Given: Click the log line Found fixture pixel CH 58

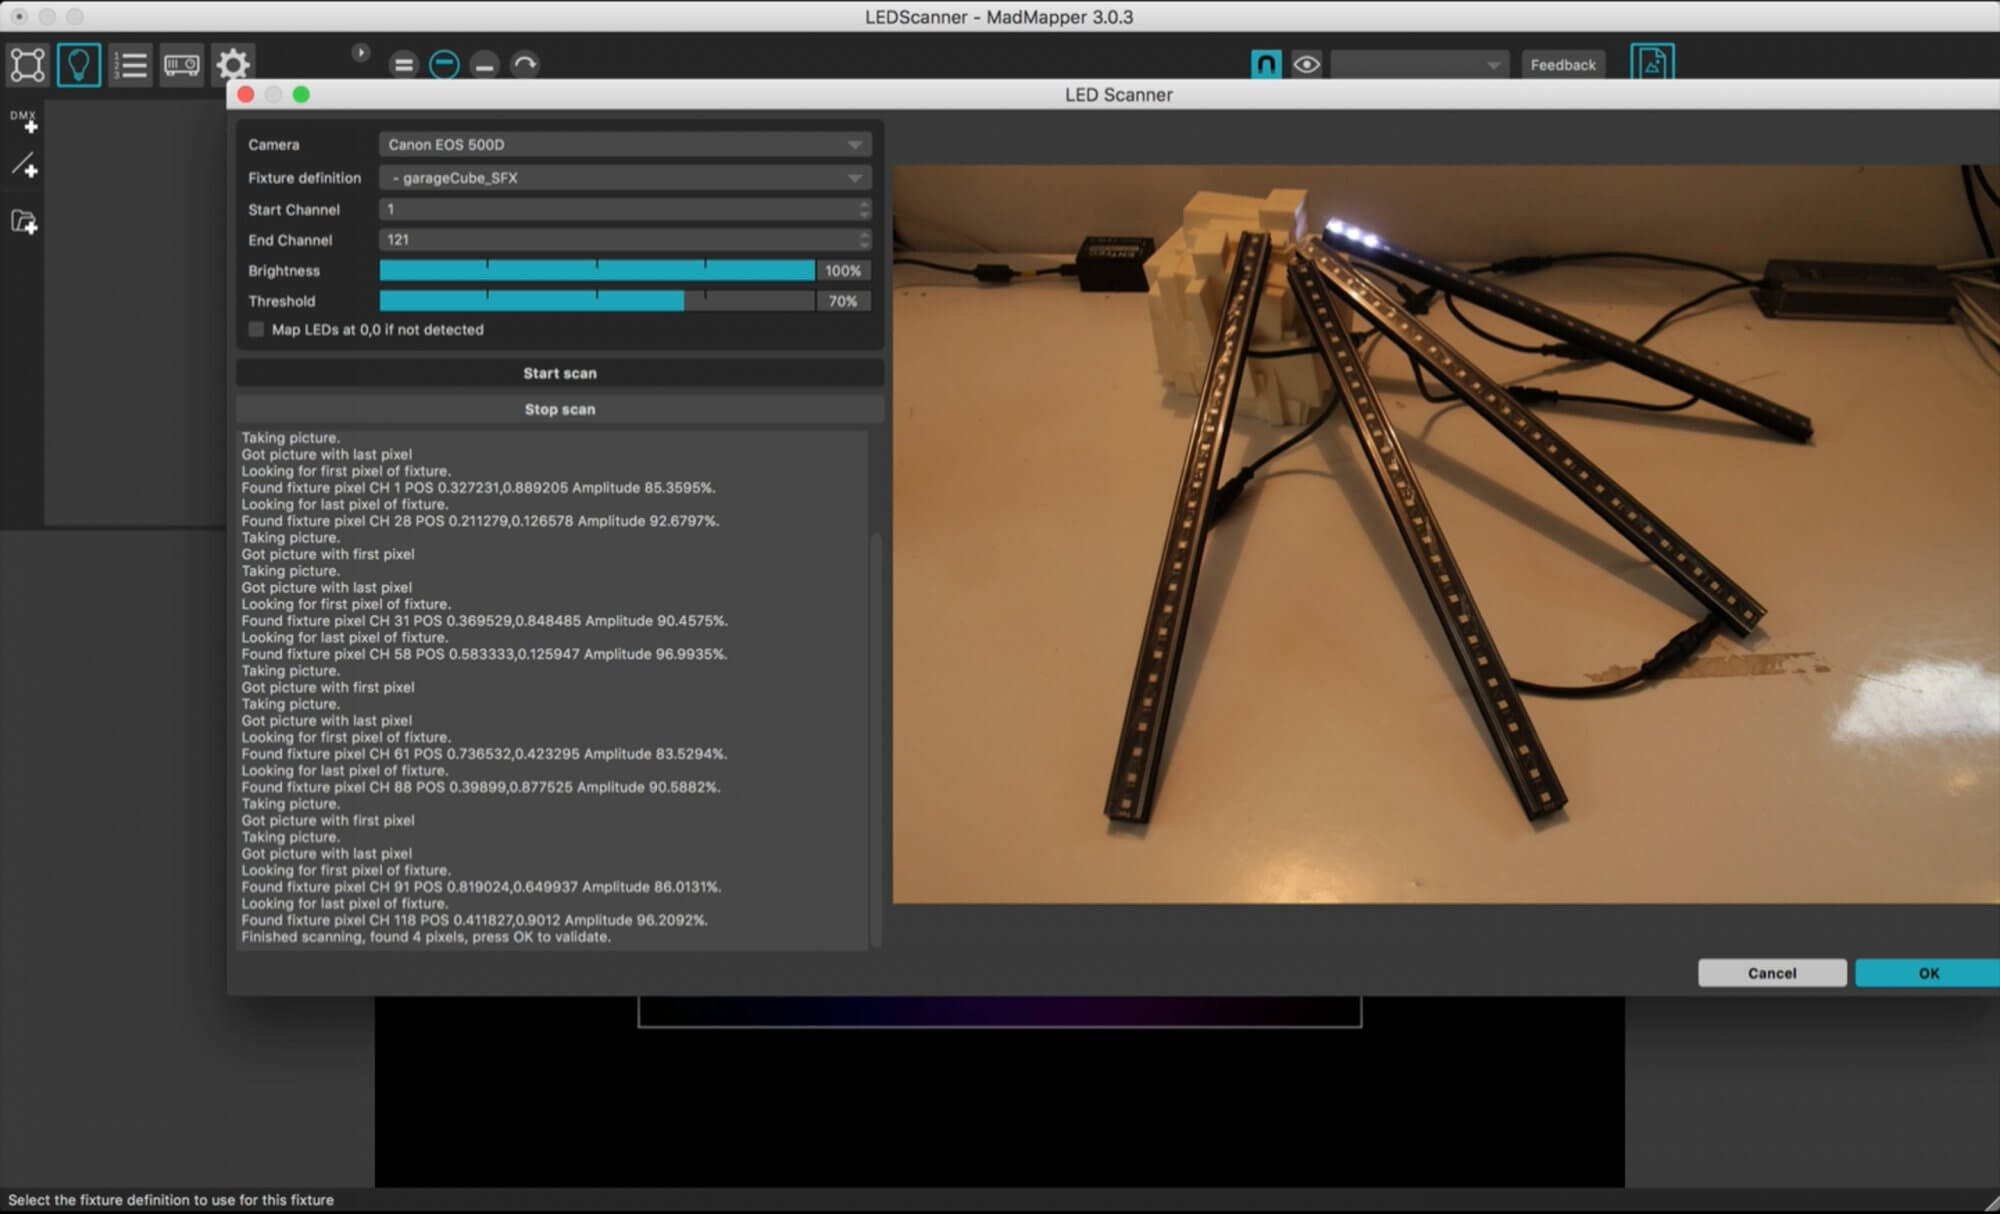Looking at the screenshot, I should pos(484,654).
